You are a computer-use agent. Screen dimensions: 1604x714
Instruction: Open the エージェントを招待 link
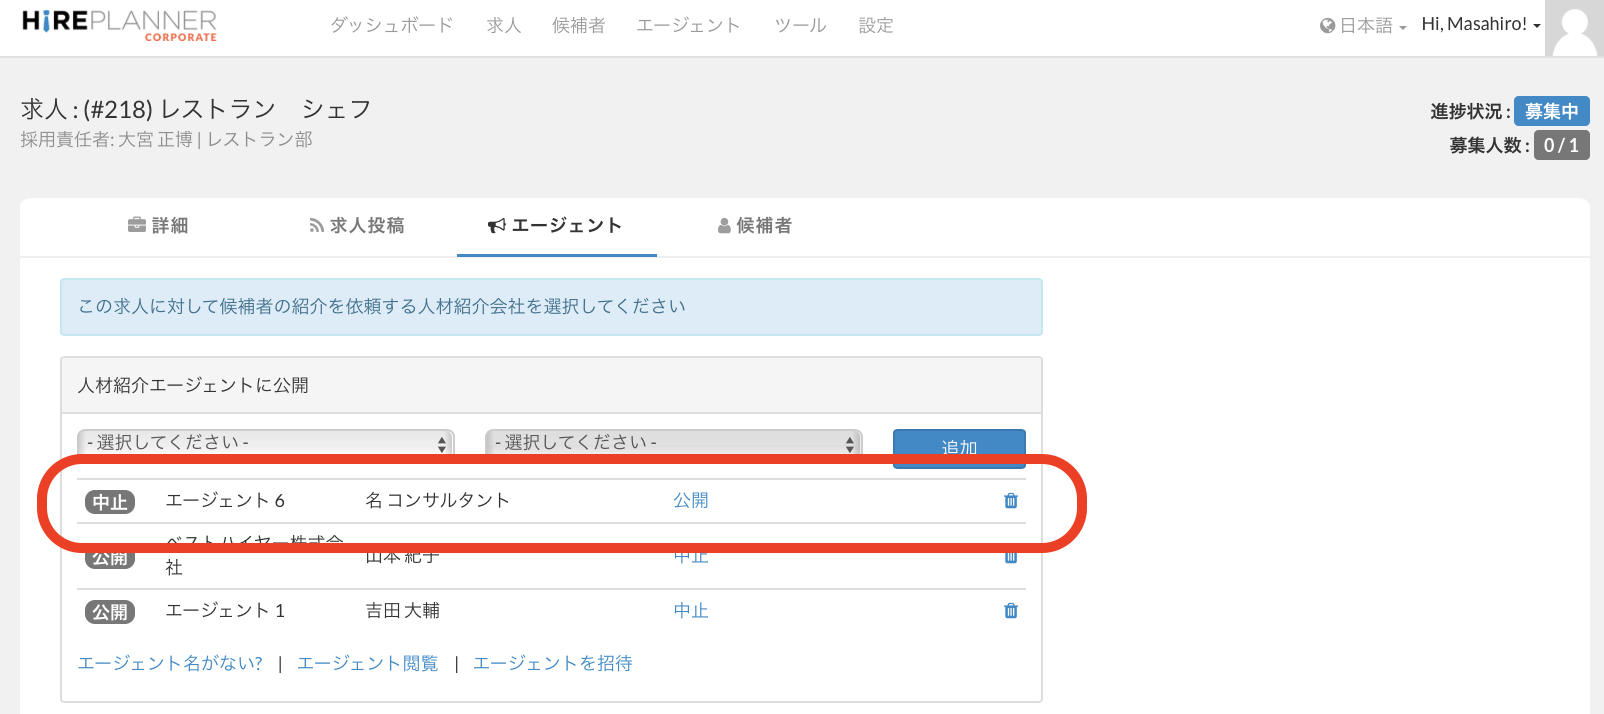(552, 663)
